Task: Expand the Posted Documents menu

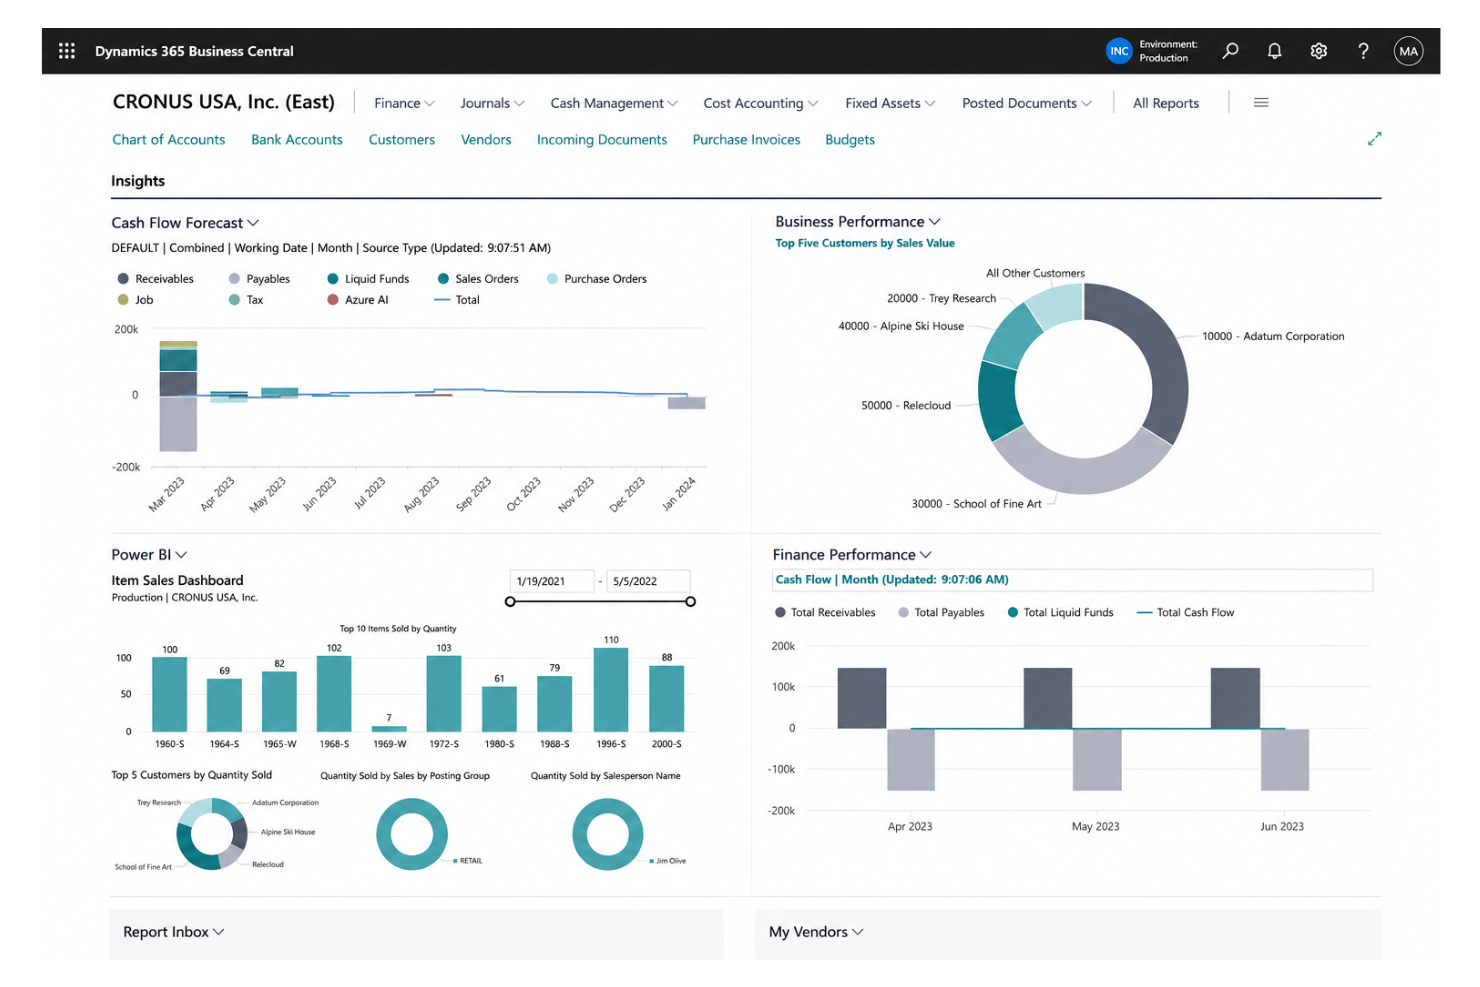Action: pos(1027,103)
